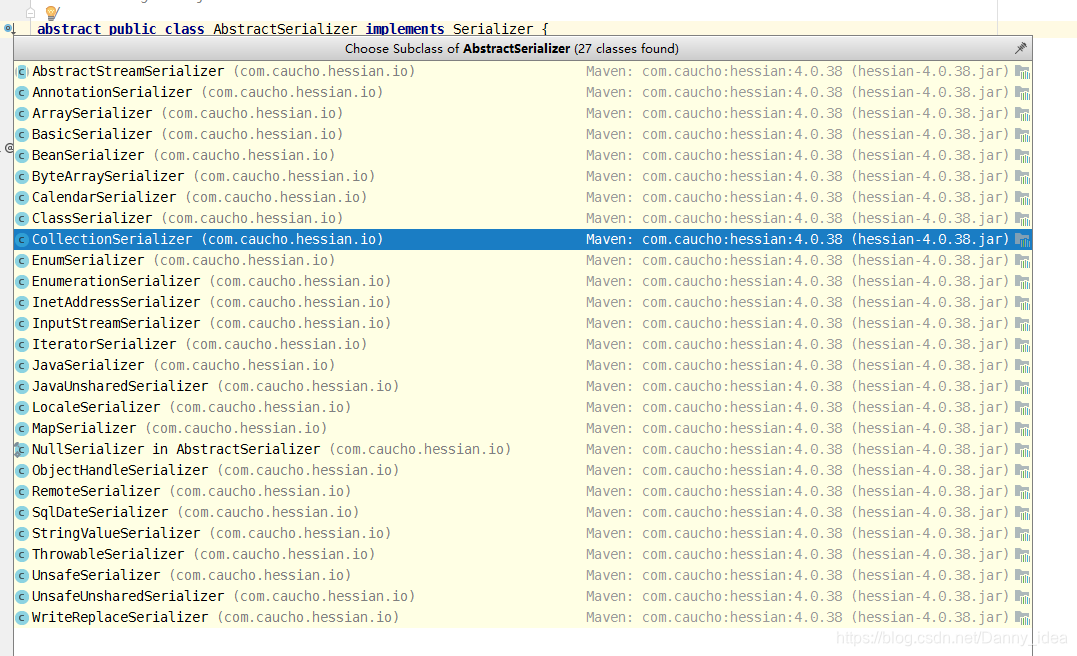The image size is (1077, 656).
Task: Select JavaSerializer entry
Action: (x=523, y=365)
